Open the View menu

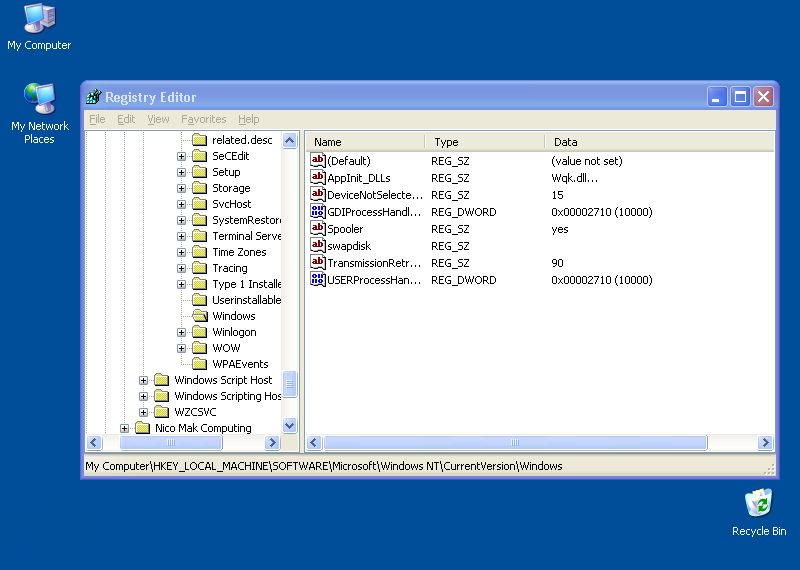pyautogui.click(x=158, y=119)
